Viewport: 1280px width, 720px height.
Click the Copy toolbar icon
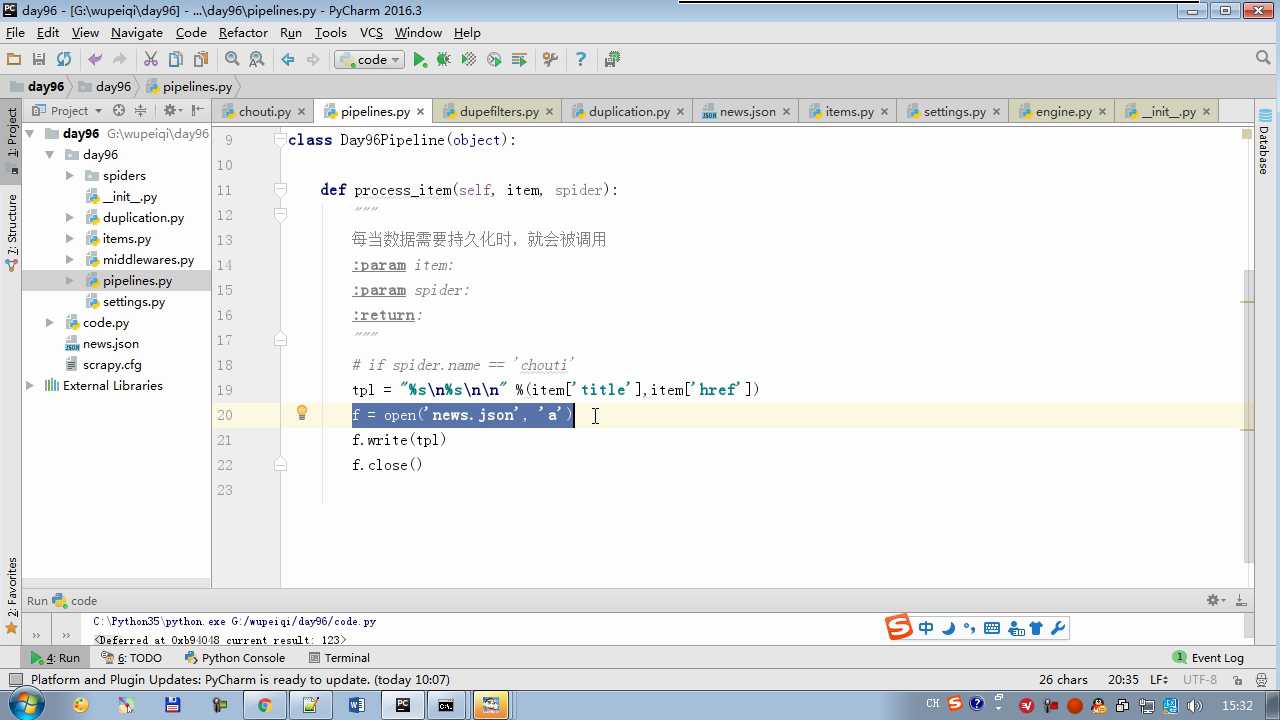[x=176, y=60]
